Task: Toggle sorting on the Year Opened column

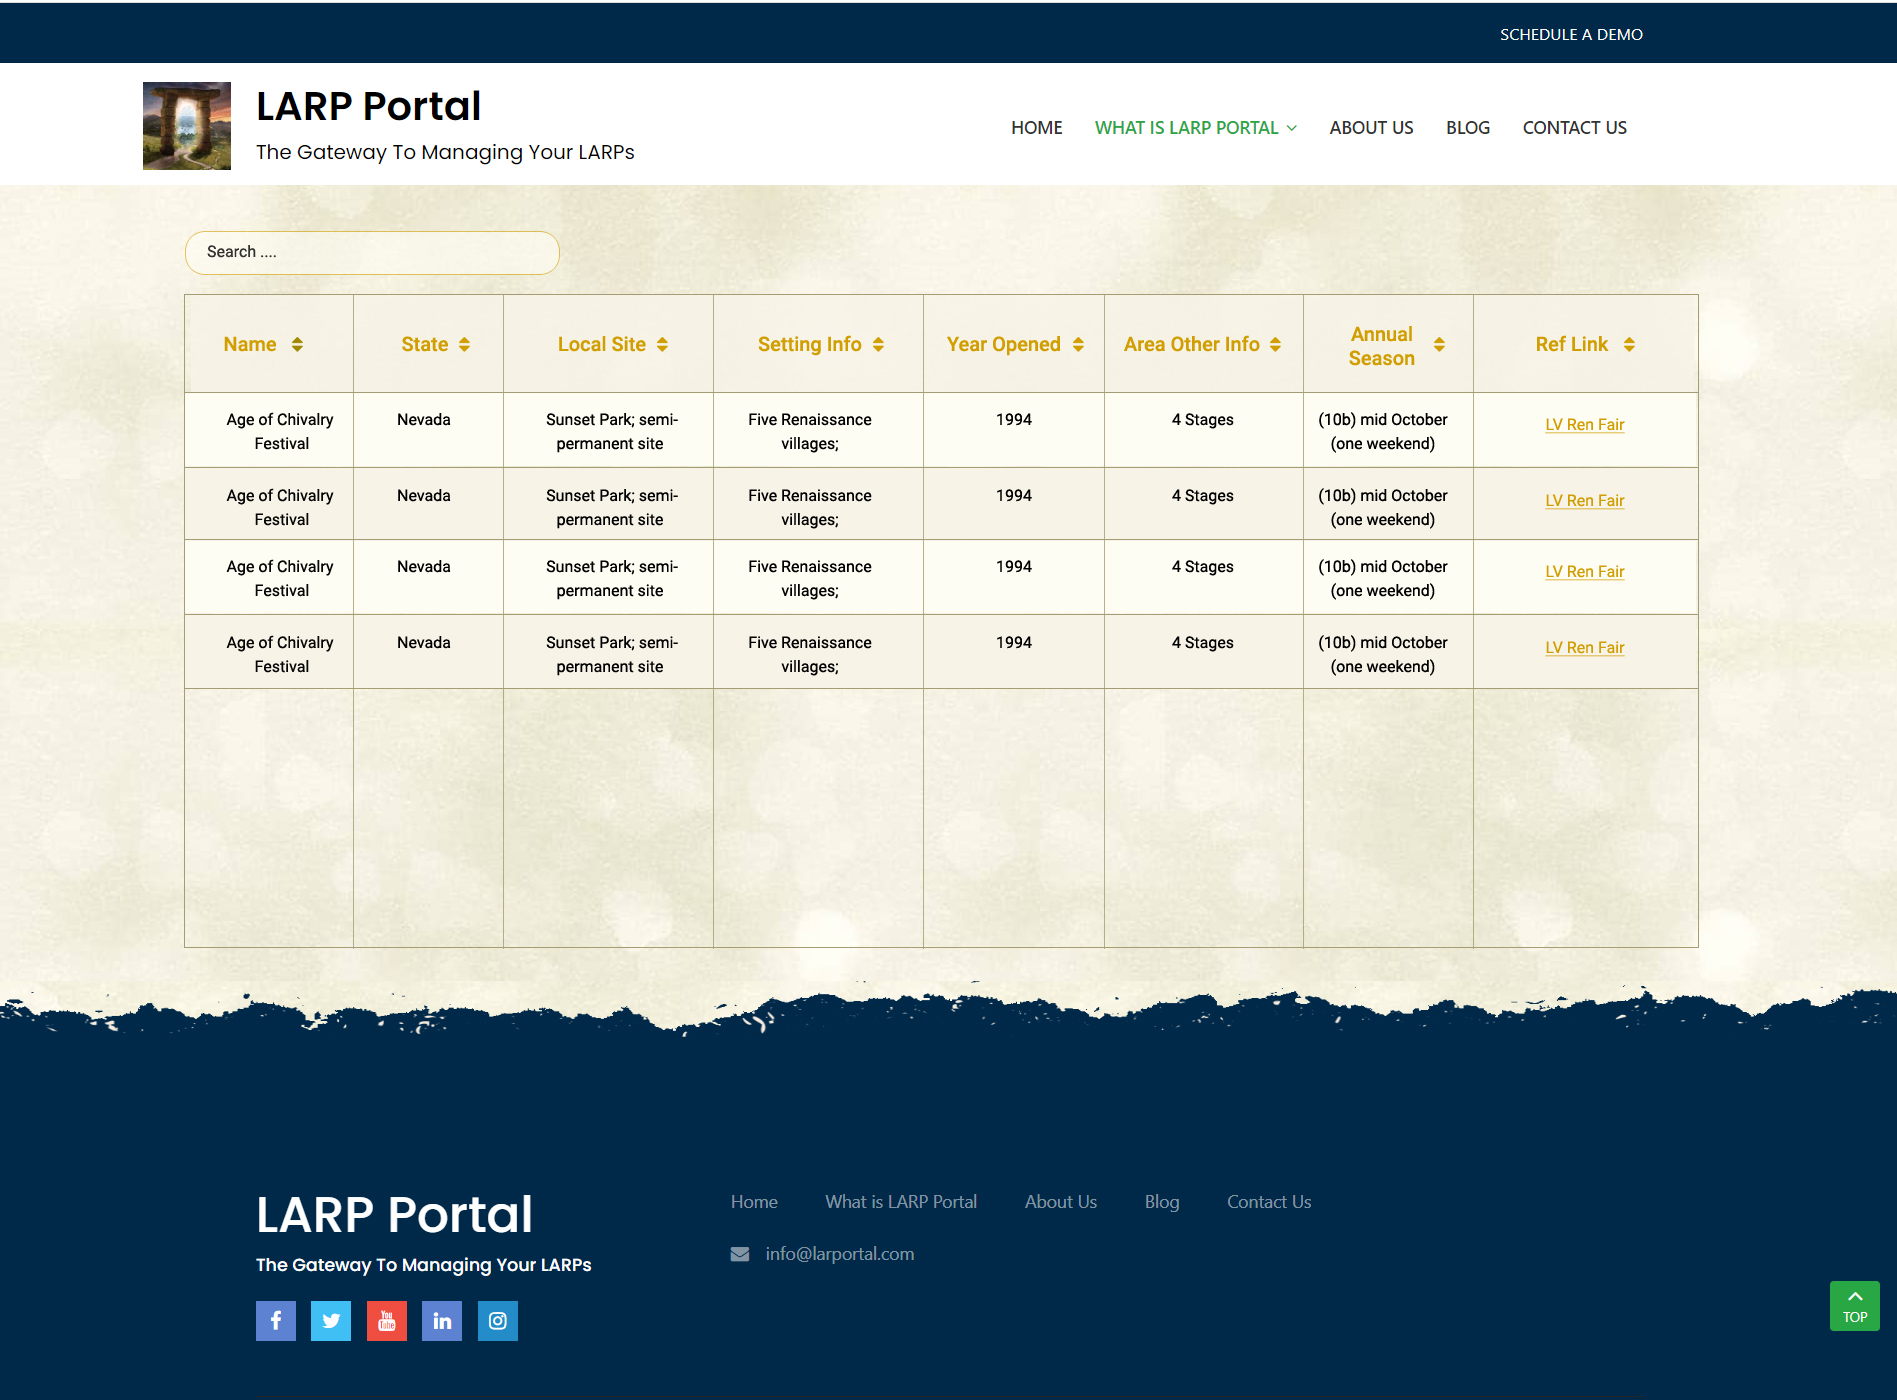Action: tap(1078, 344)
